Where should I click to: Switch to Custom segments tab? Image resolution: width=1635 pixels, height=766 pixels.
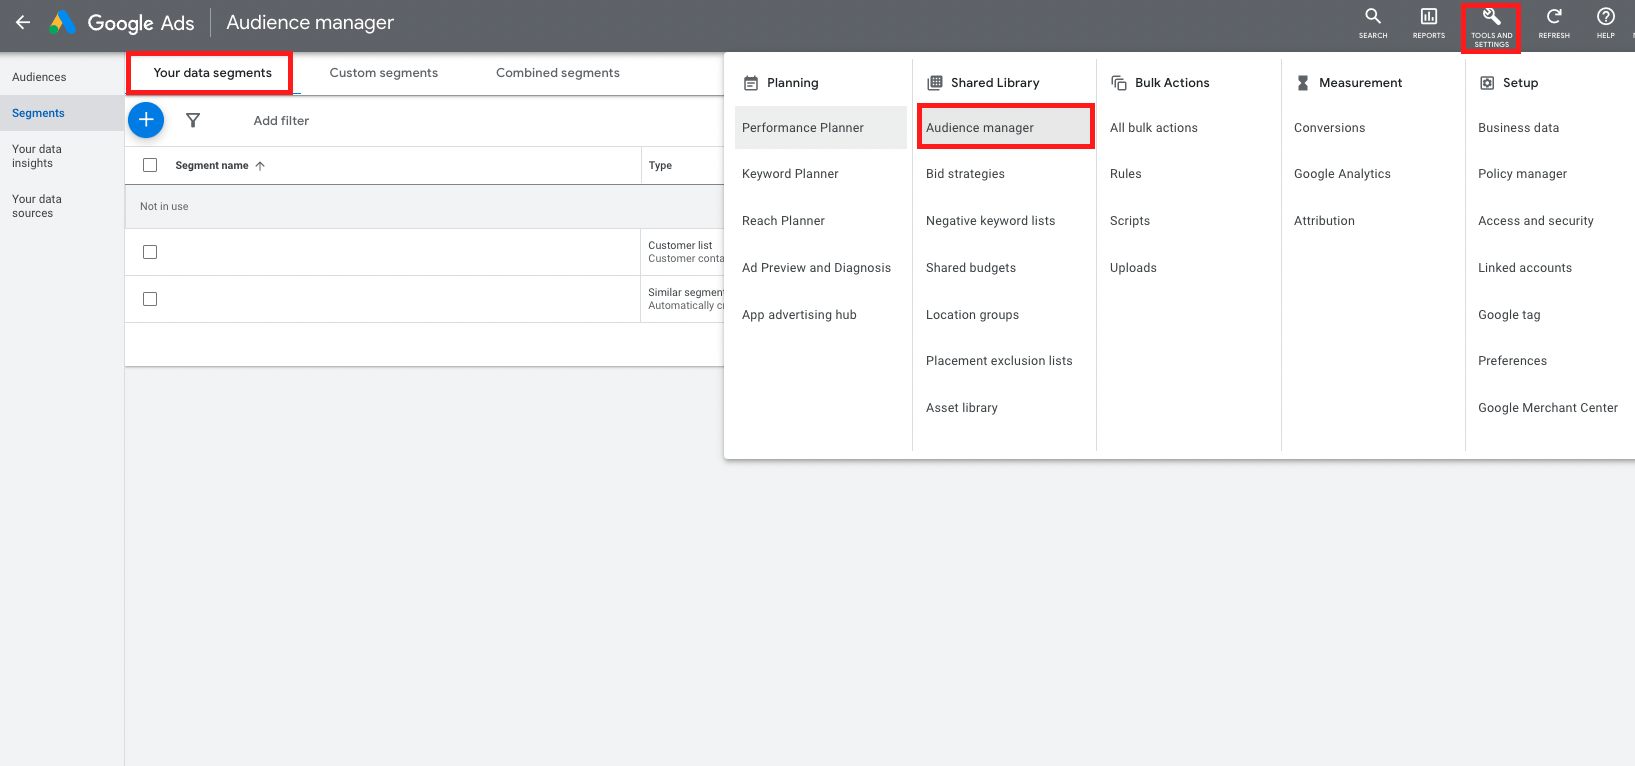(384, 73)
